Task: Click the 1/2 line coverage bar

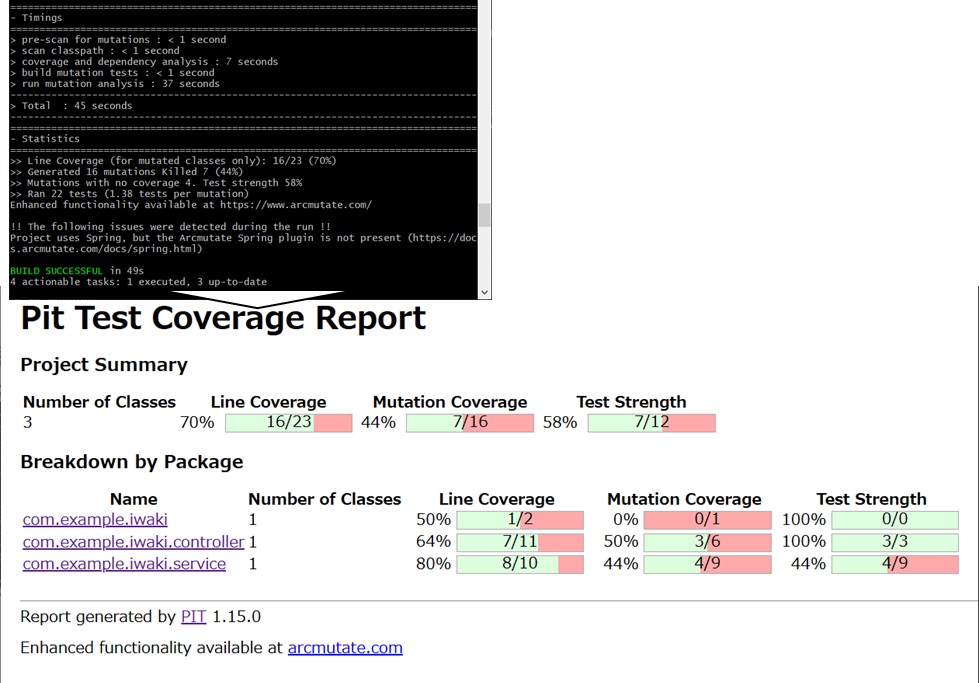Action: tap(519, 519)
